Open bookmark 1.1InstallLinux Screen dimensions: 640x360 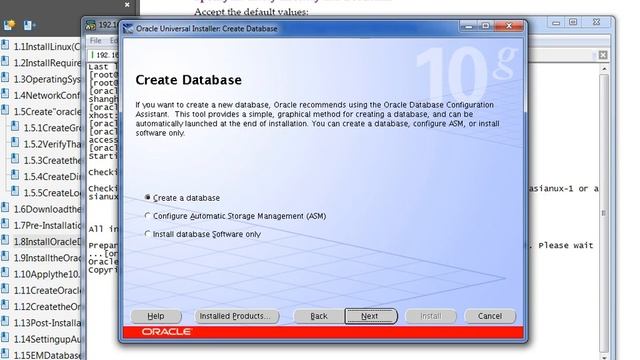47,47
